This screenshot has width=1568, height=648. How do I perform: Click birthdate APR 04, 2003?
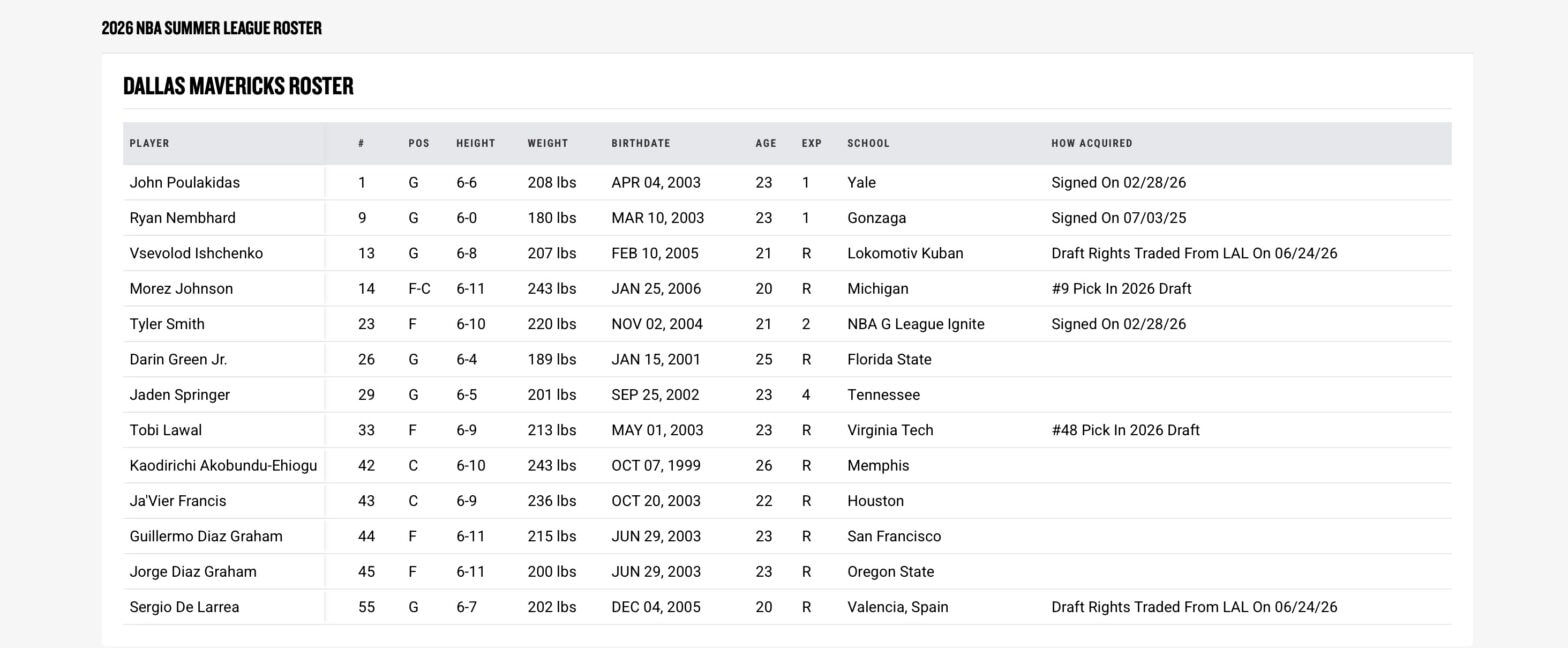point(656,183)
